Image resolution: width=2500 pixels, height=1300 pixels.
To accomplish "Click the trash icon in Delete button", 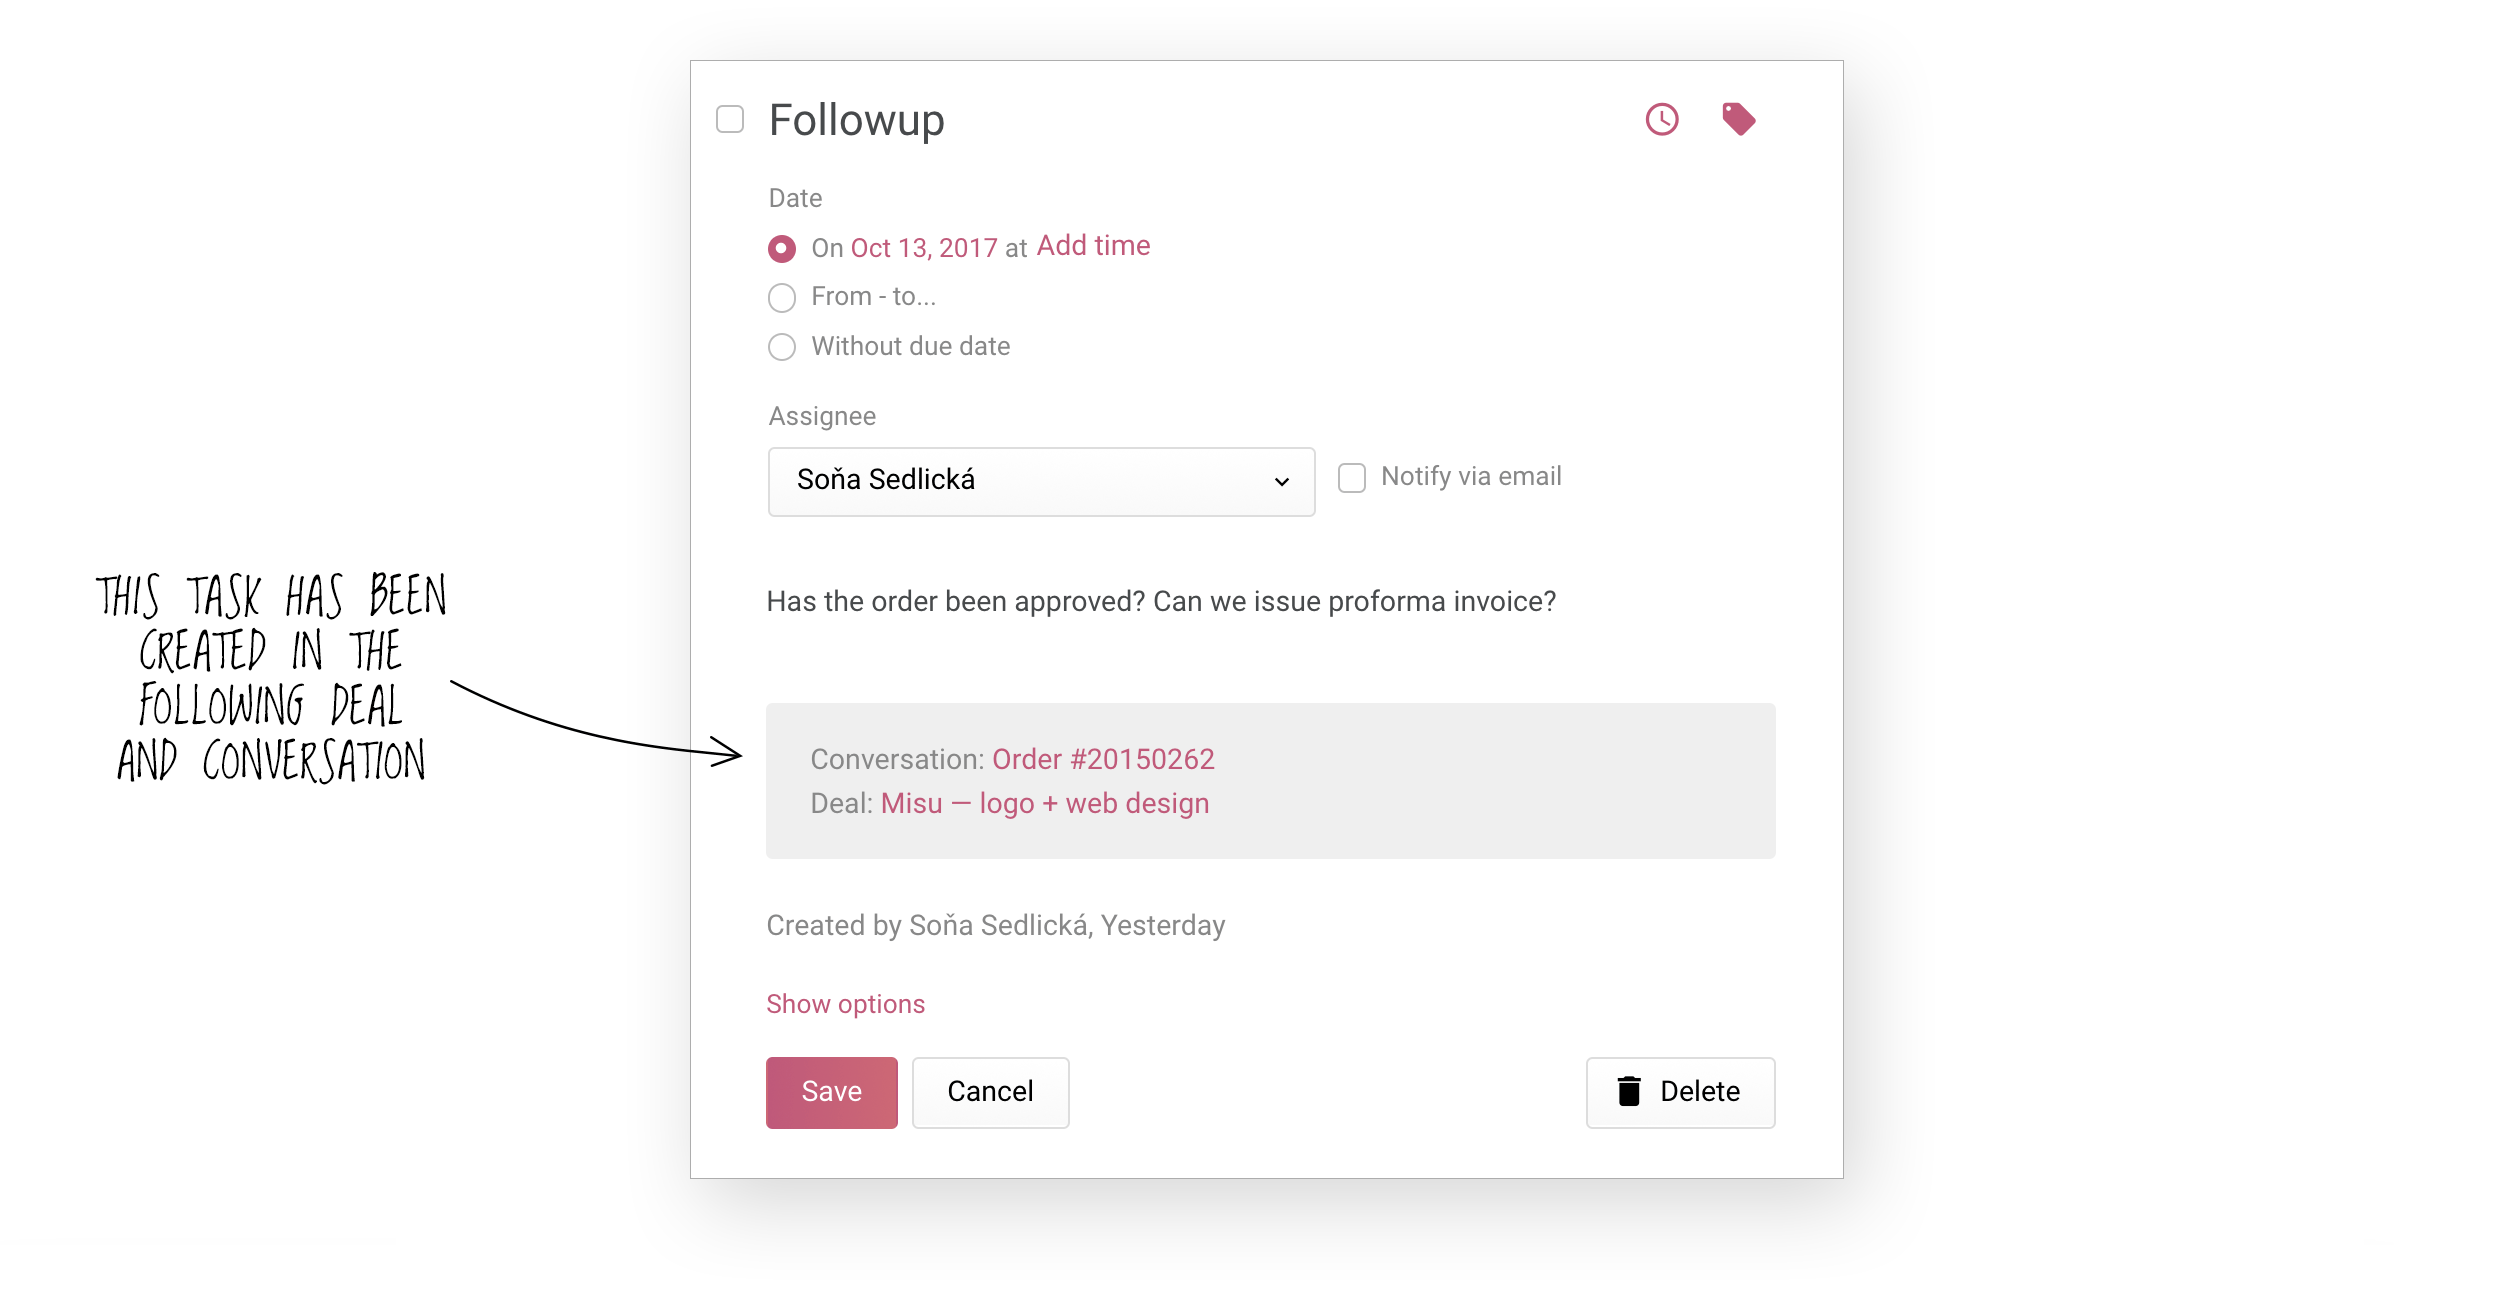I will coord(1629,1091).
